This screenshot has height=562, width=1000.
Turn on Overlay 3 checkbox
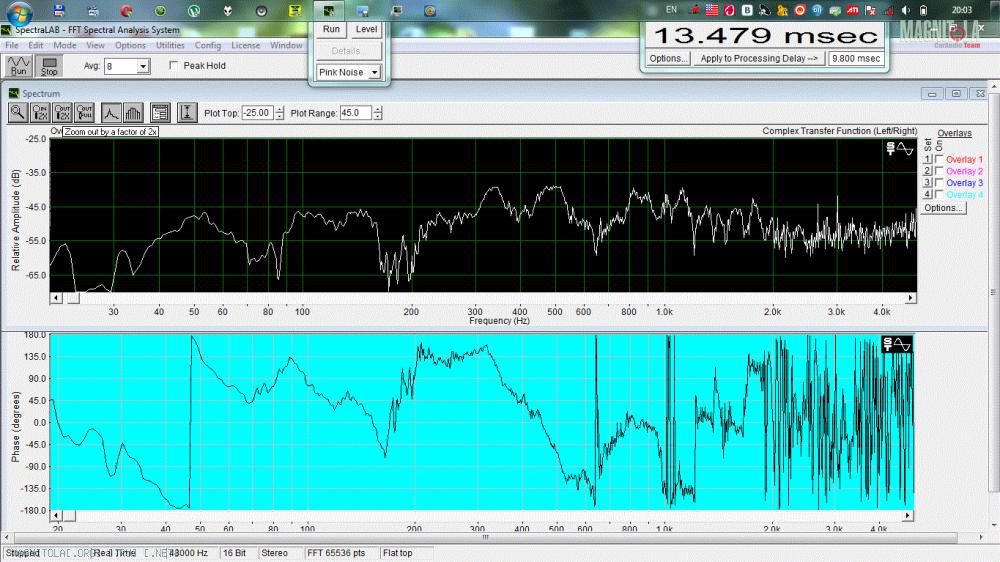(939, 182)
